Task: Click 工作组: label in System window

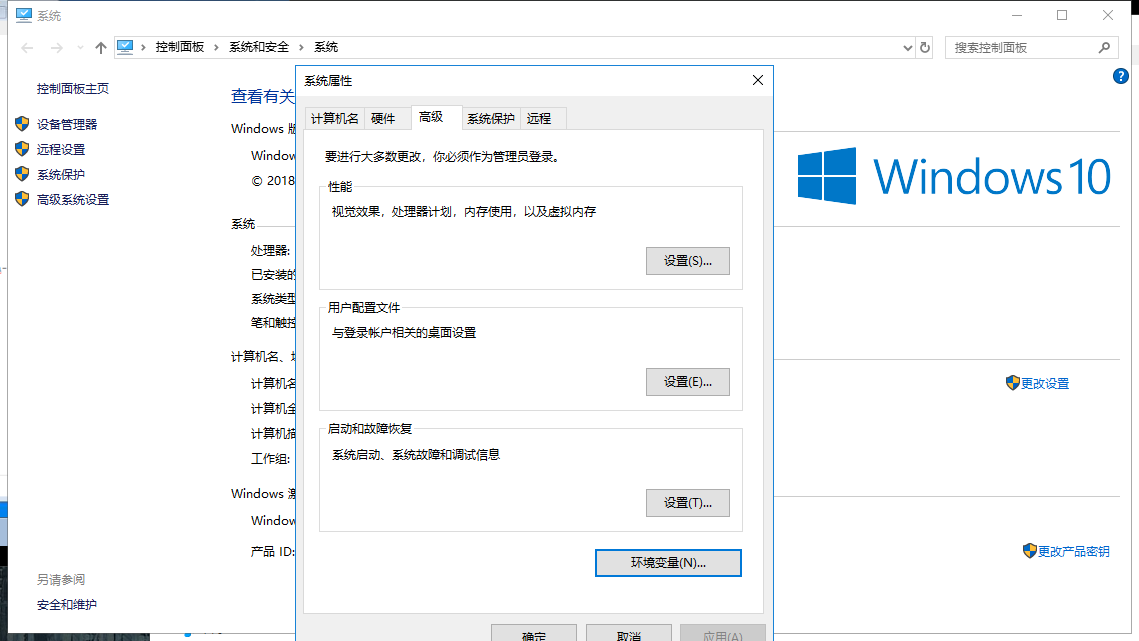Action: point(270,459)
